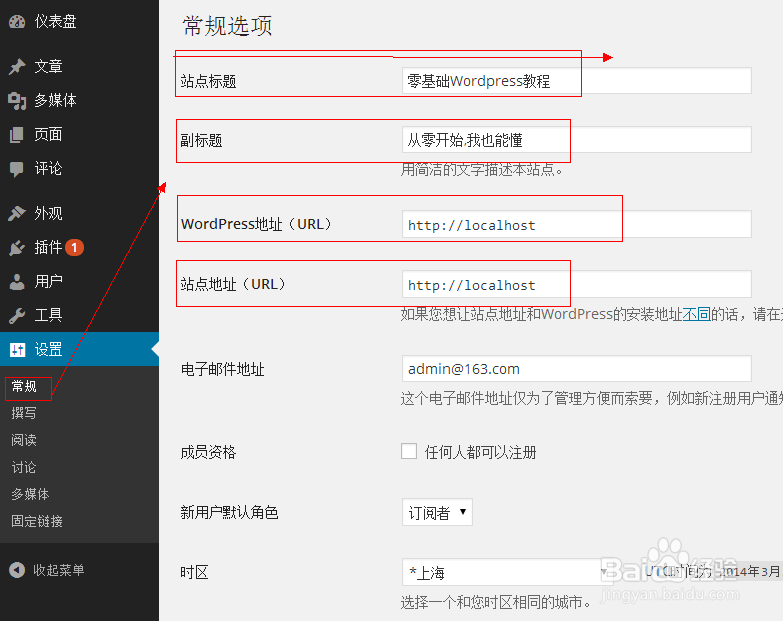Open 多媒体 main menu item
Screen dimensions: 783x621
[55, 100]
